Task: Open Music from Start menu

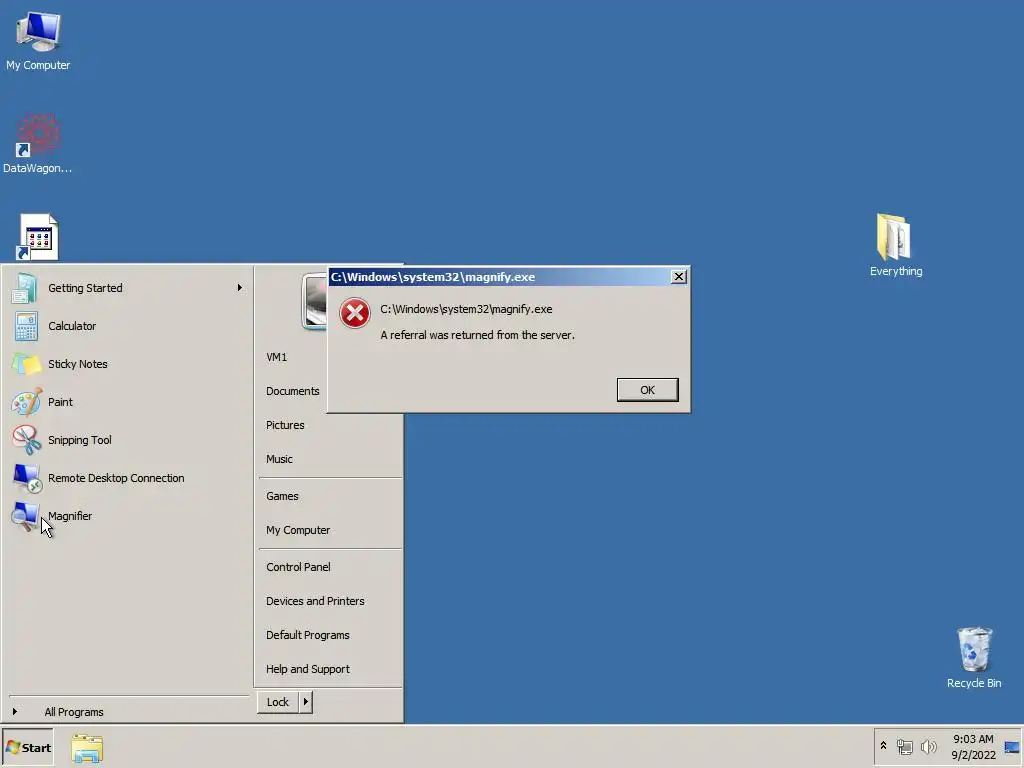Action: (x=280, y=459)
